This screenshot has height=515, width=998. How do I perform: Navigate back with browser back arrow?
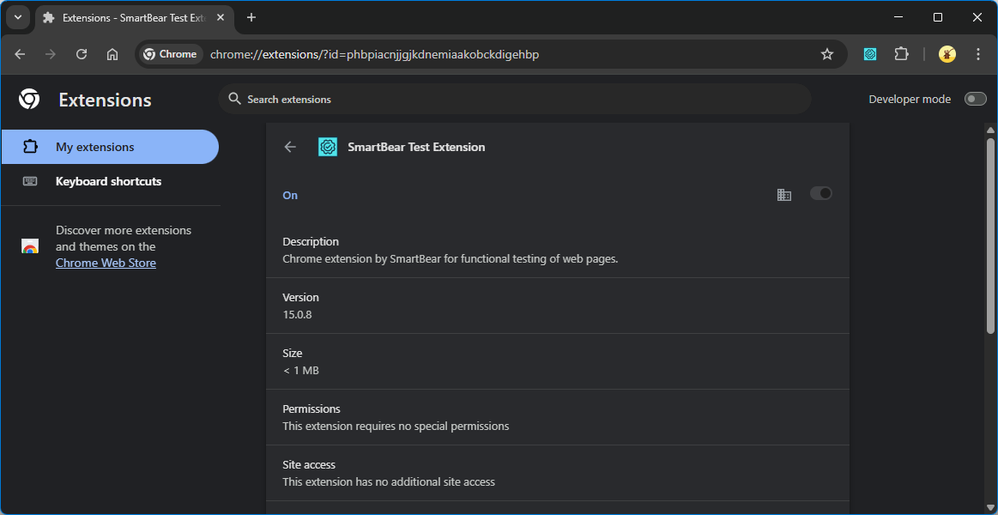20,54
